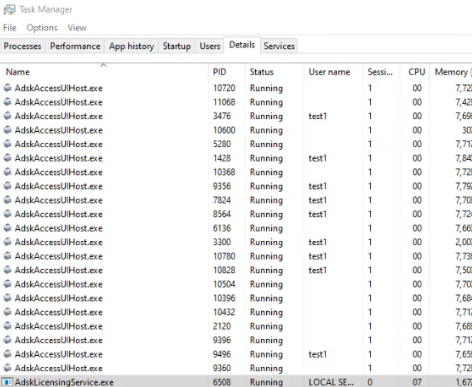Image resolution: width=472 pixels, height=387 pixels.
Task: Switch to the Services tab
Action: coord(279,46)
